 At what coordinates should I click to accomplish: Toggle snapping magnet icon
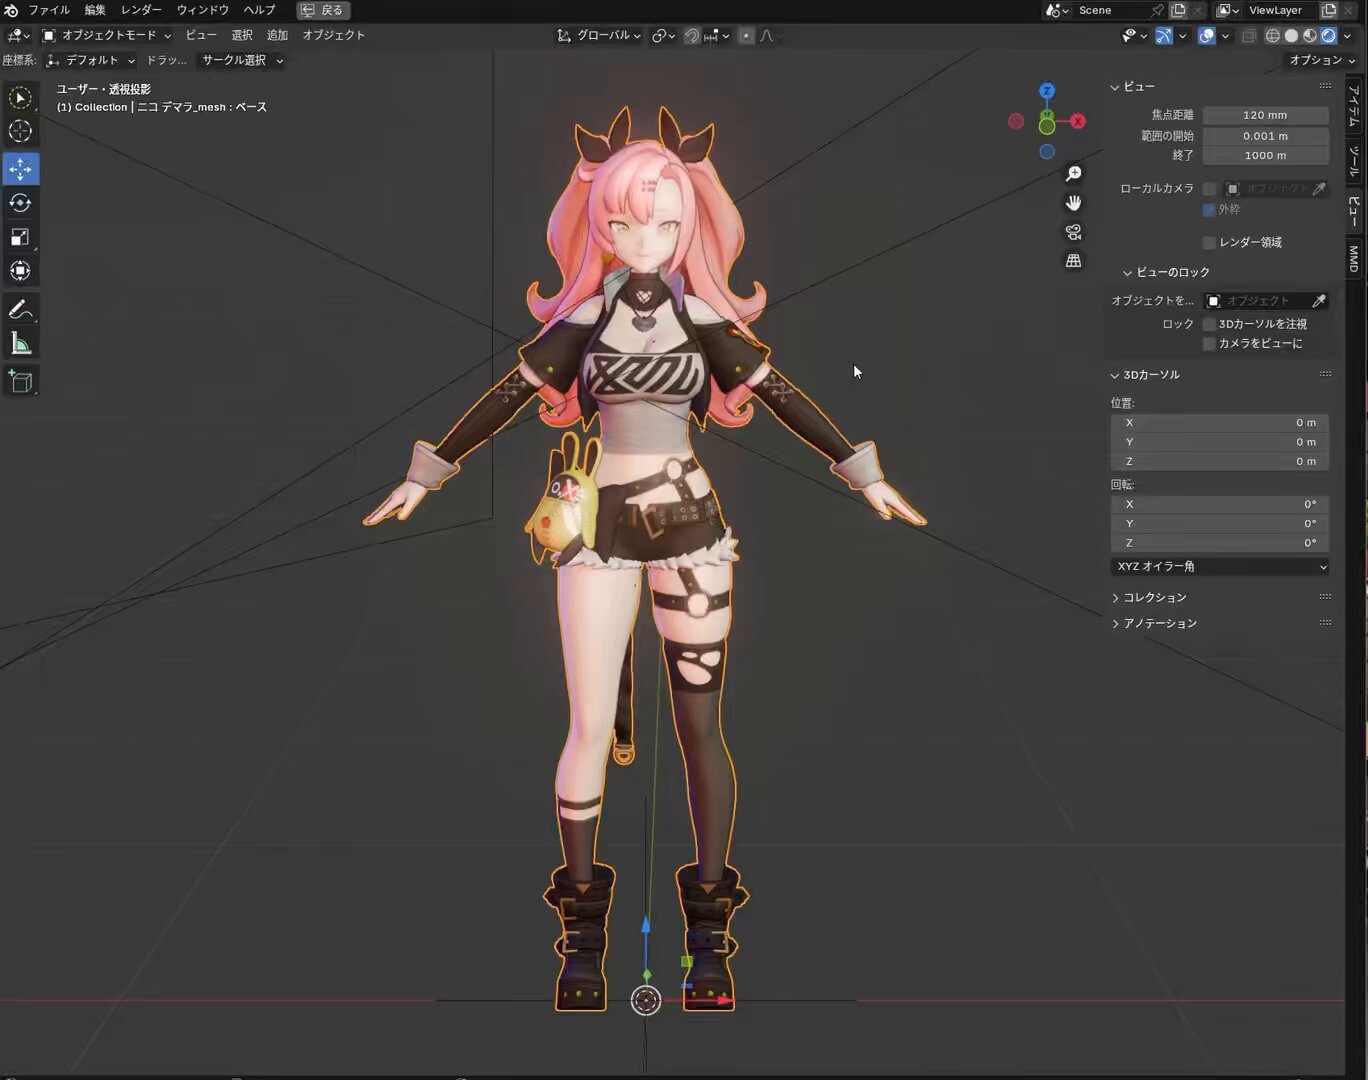point(692,35)
